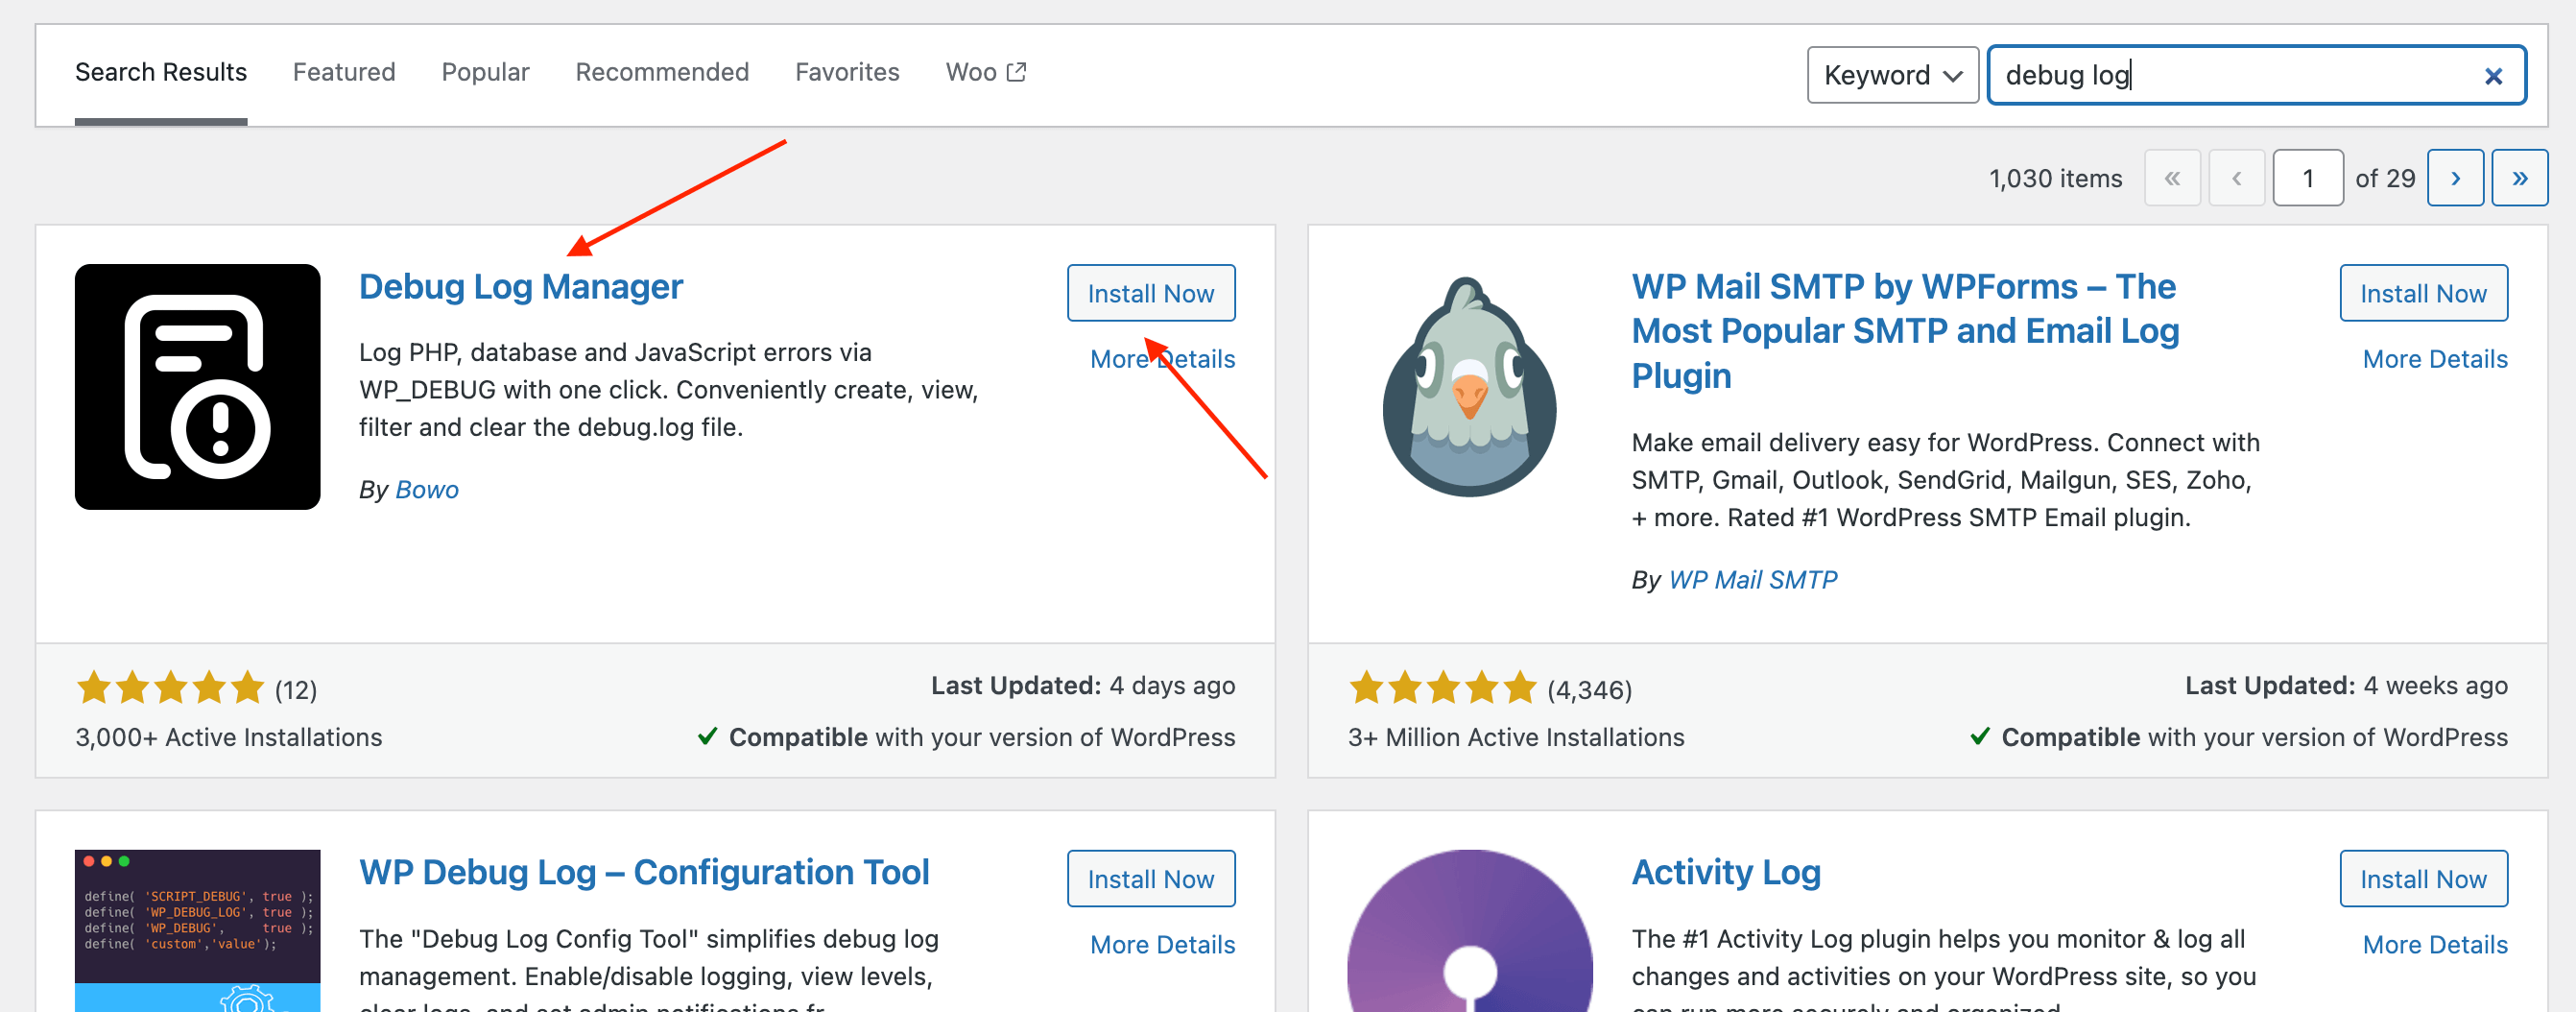Install WP Debug Log Configuration Tool

1151,878
